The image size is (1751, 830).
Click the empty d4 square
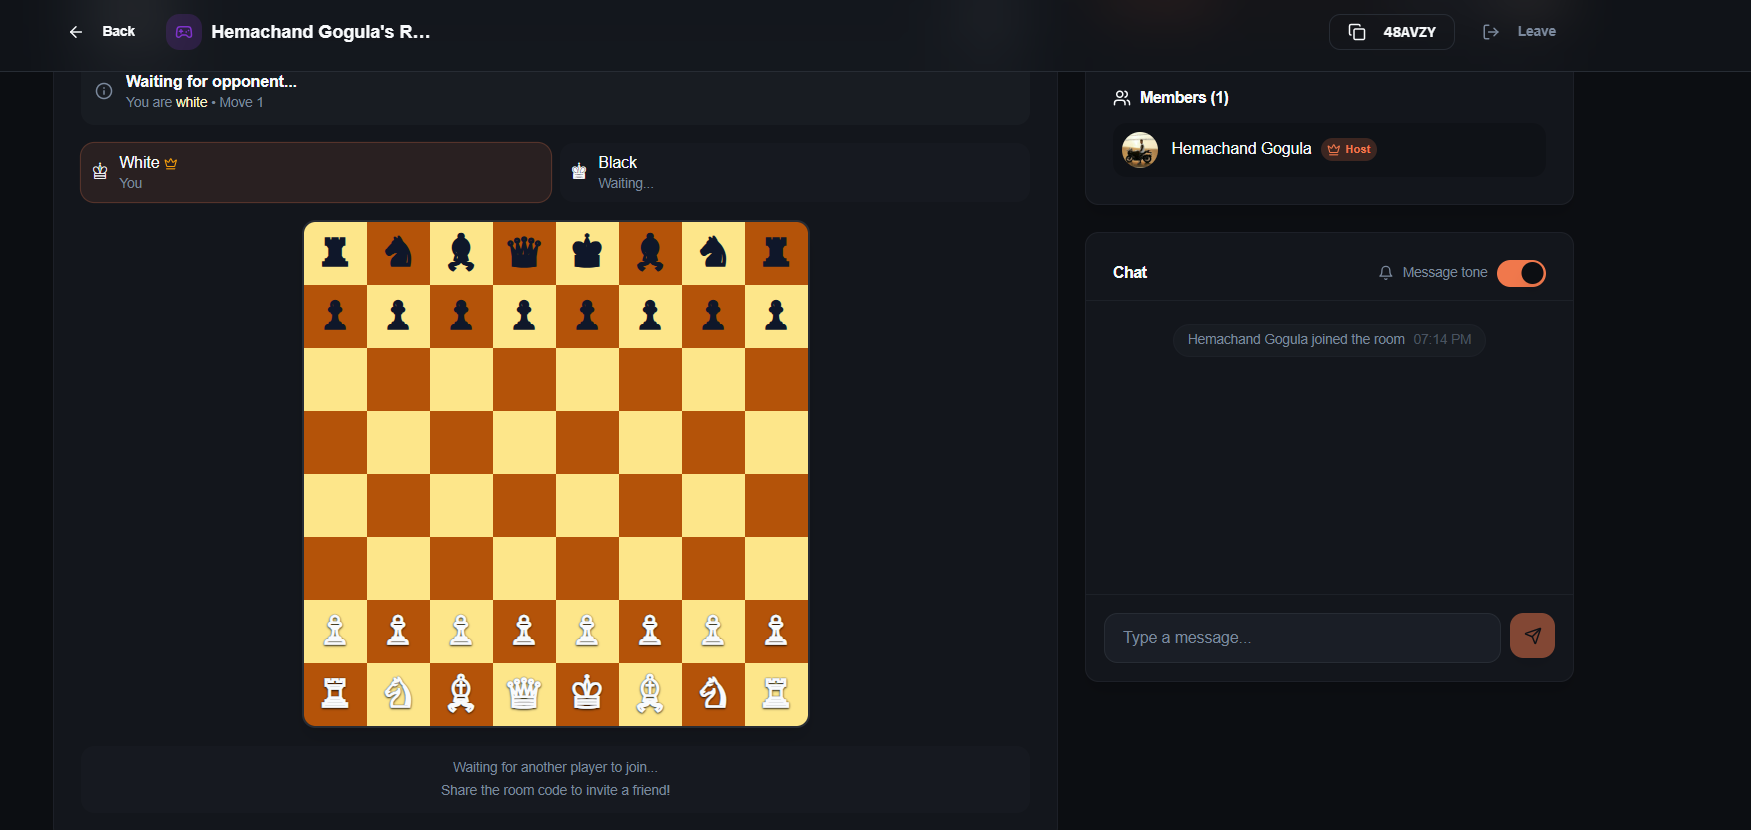pyautogui.click(x=524, y=505)
